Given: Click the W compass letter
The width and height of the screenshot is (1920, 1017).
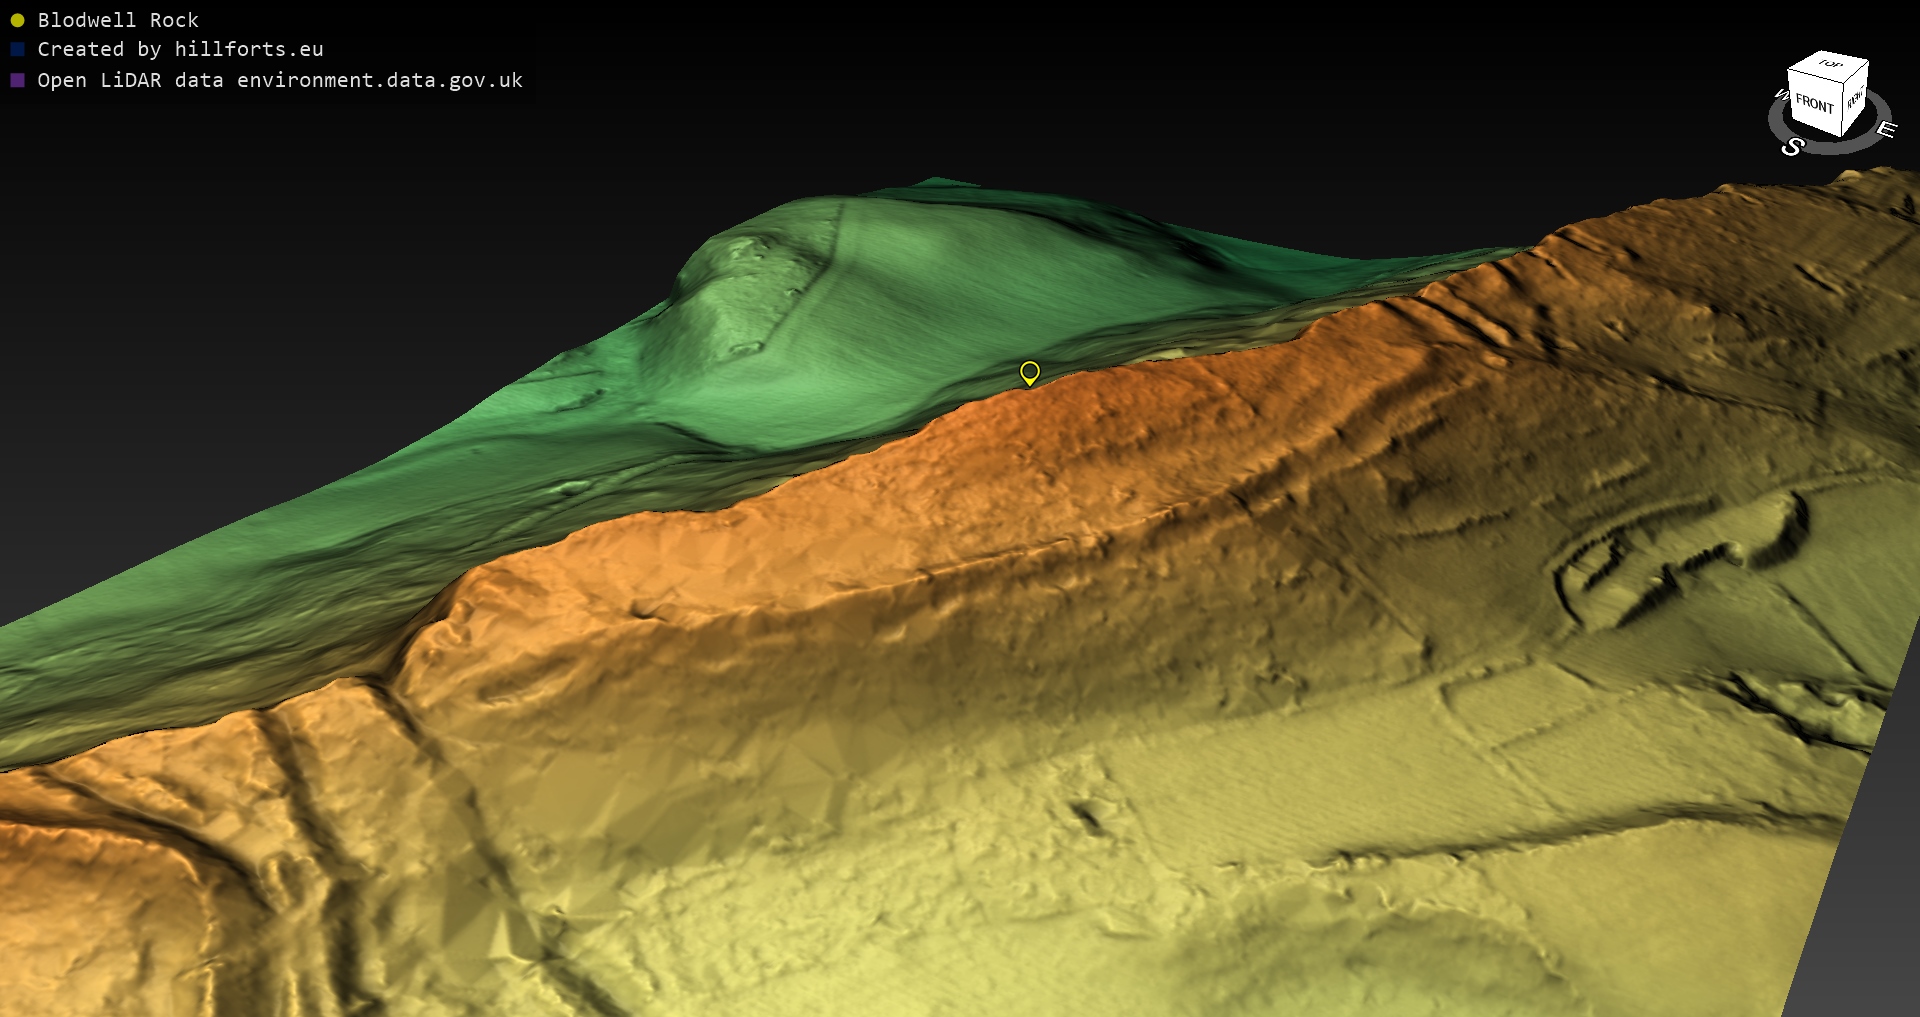Looking at the screenshot, I should coord(1781,95).
